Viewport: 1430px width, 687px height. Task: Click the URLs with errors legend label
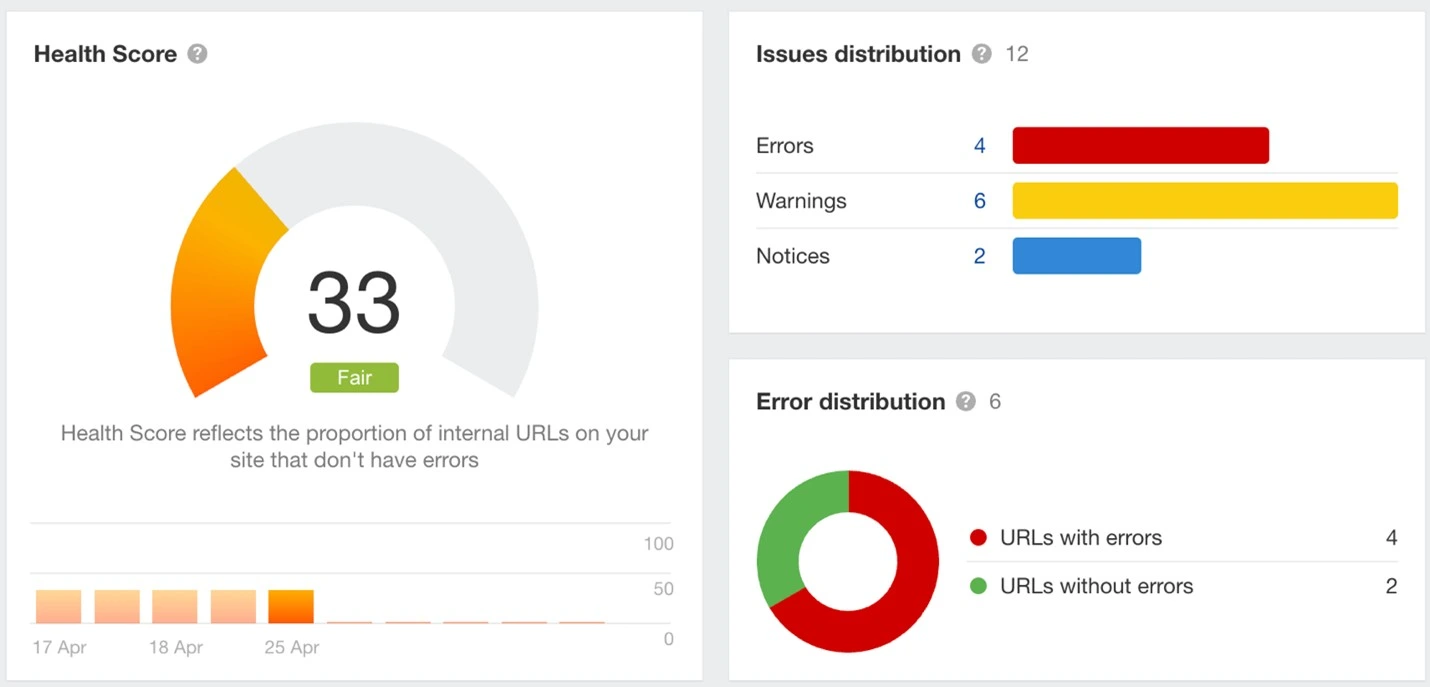pyautogui.click(x=1081, y=538)
